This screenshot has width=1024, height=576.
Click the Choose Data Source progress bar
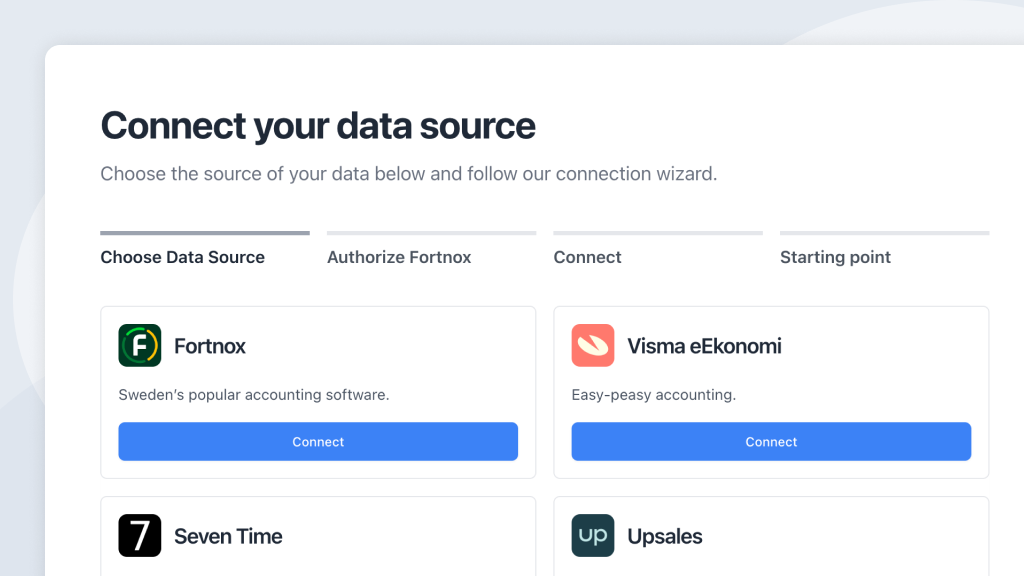click(x=204, y=231)
